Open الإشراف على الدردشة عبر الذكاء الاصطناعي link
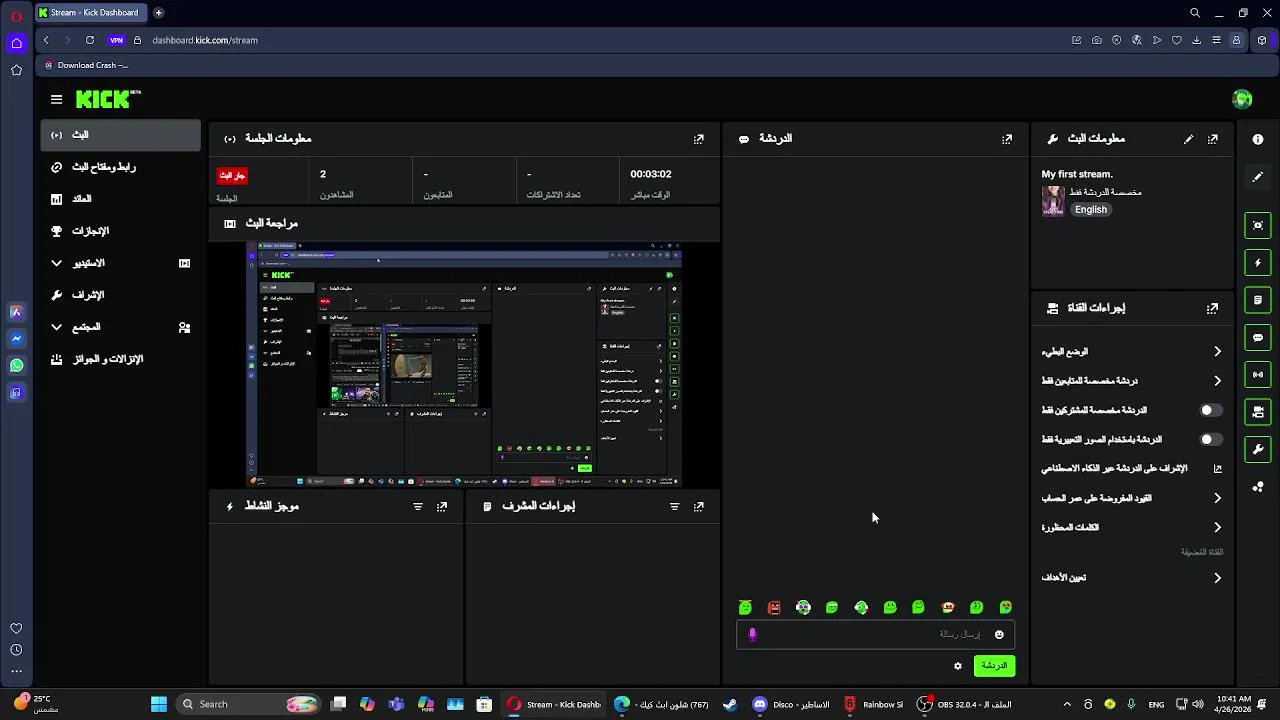1280x720 pixels. pos(1131,468)
